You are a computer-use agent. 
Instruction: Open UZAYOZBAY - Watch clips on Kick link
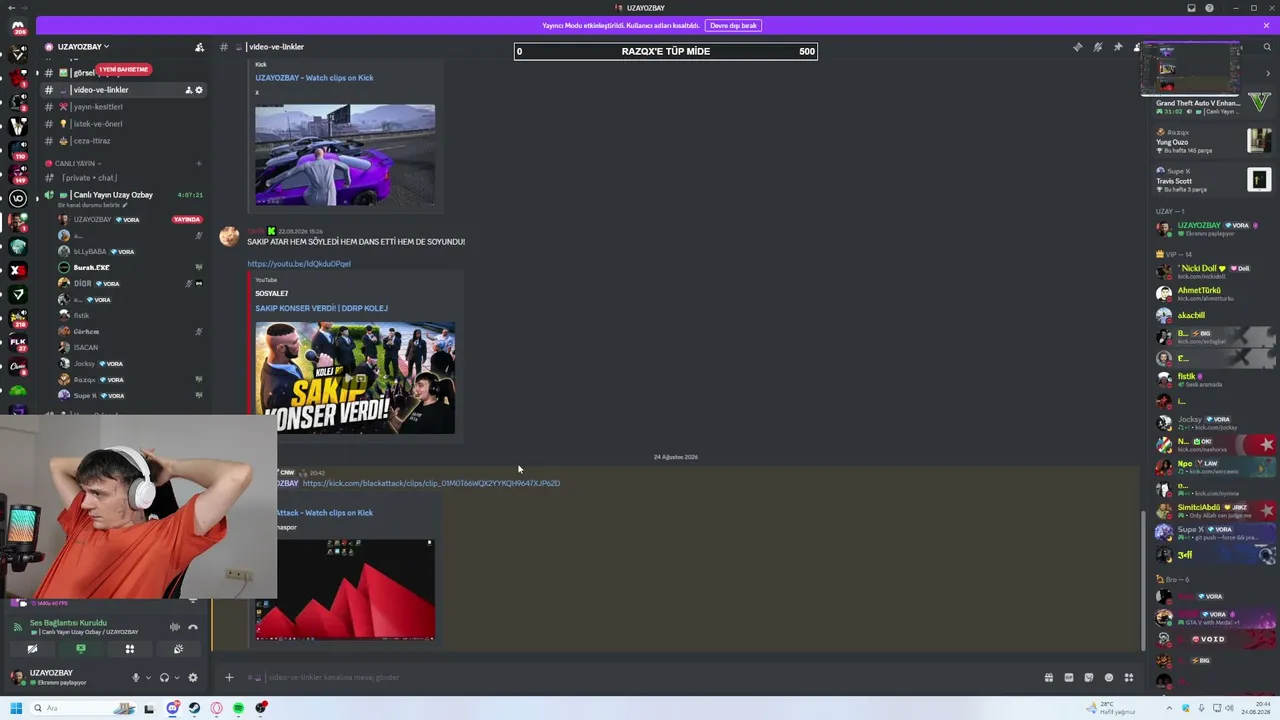click(314, 78)
